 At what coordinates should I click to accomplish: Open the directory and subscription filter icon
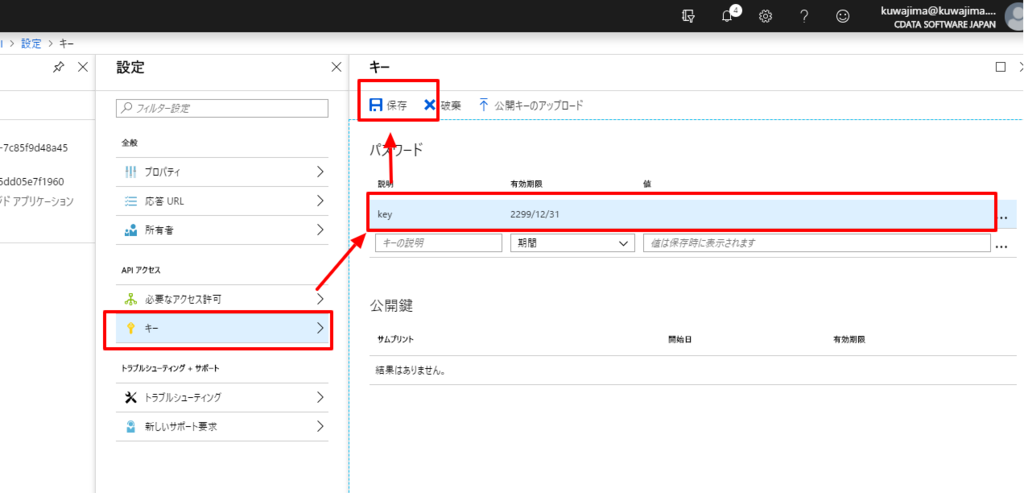688,16
